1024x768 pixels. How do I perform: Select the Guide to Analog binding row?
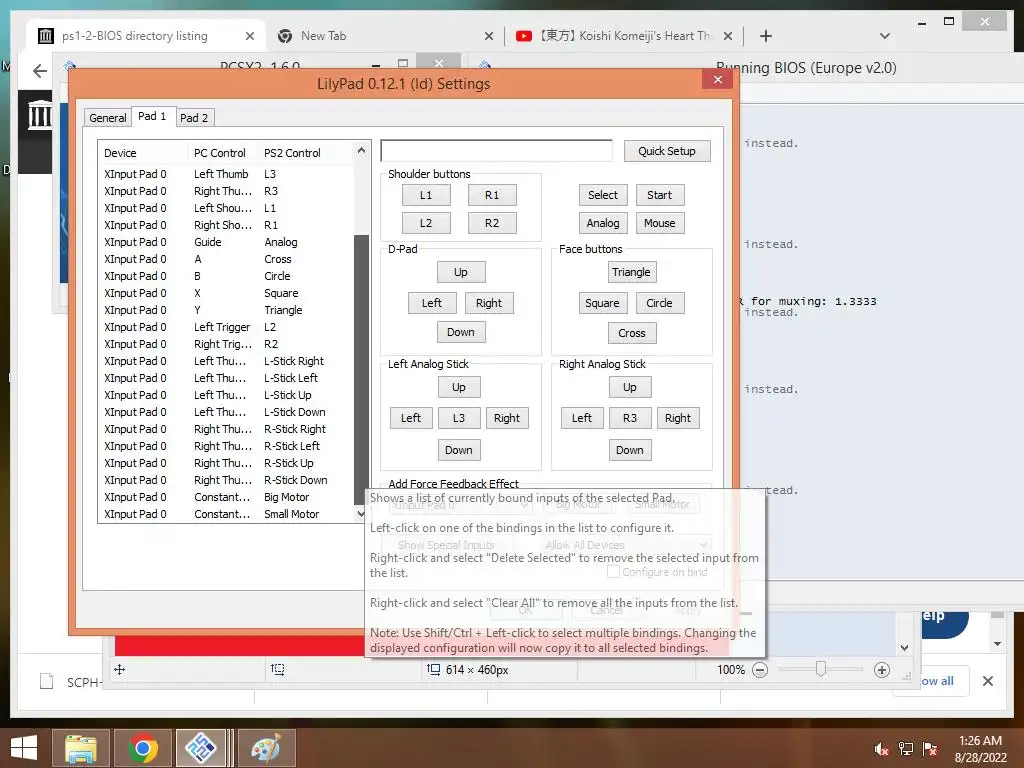(x=226, y=242)
